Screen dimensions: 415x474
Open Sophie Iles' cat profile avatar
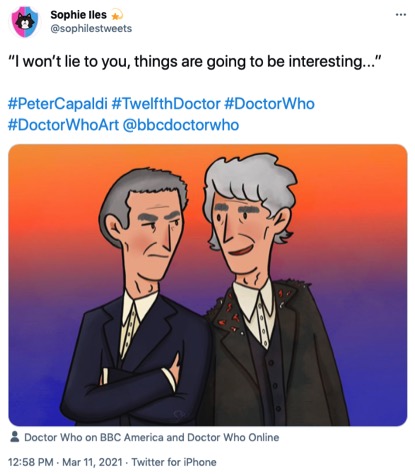[23, 21]
